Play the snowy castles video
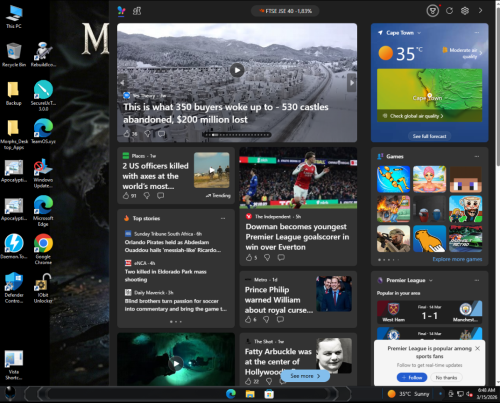This screenshot has height=403, width=500. pyautogui.click(x=237, y=70)
